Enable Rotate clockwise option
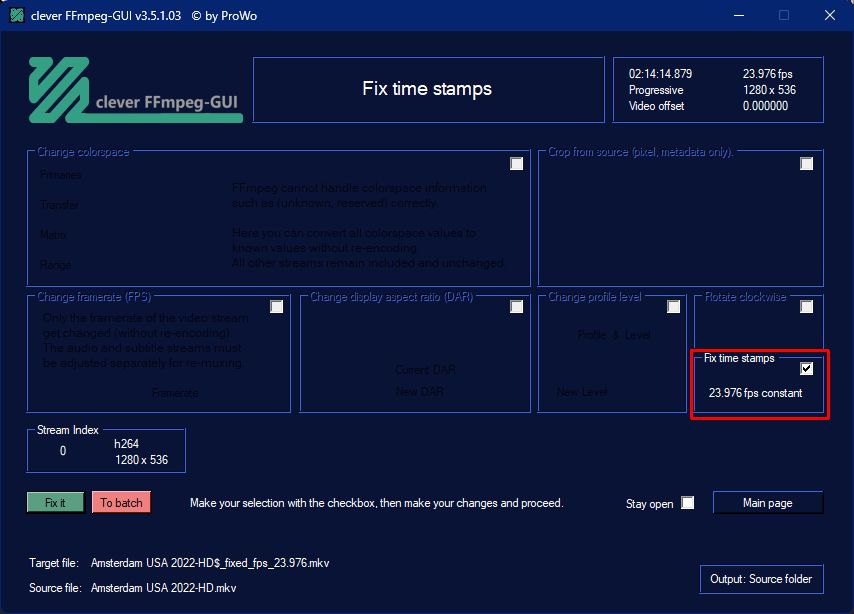 coord(807,307)
